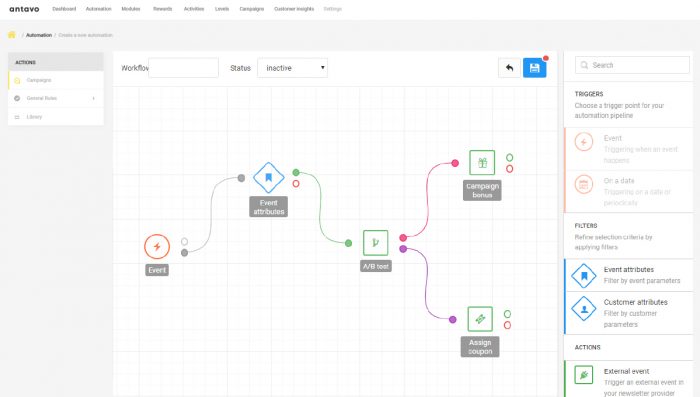This screenshot has height=397, width=700.
Task: Open the Campaigns top menu
Action: point(251,9)
